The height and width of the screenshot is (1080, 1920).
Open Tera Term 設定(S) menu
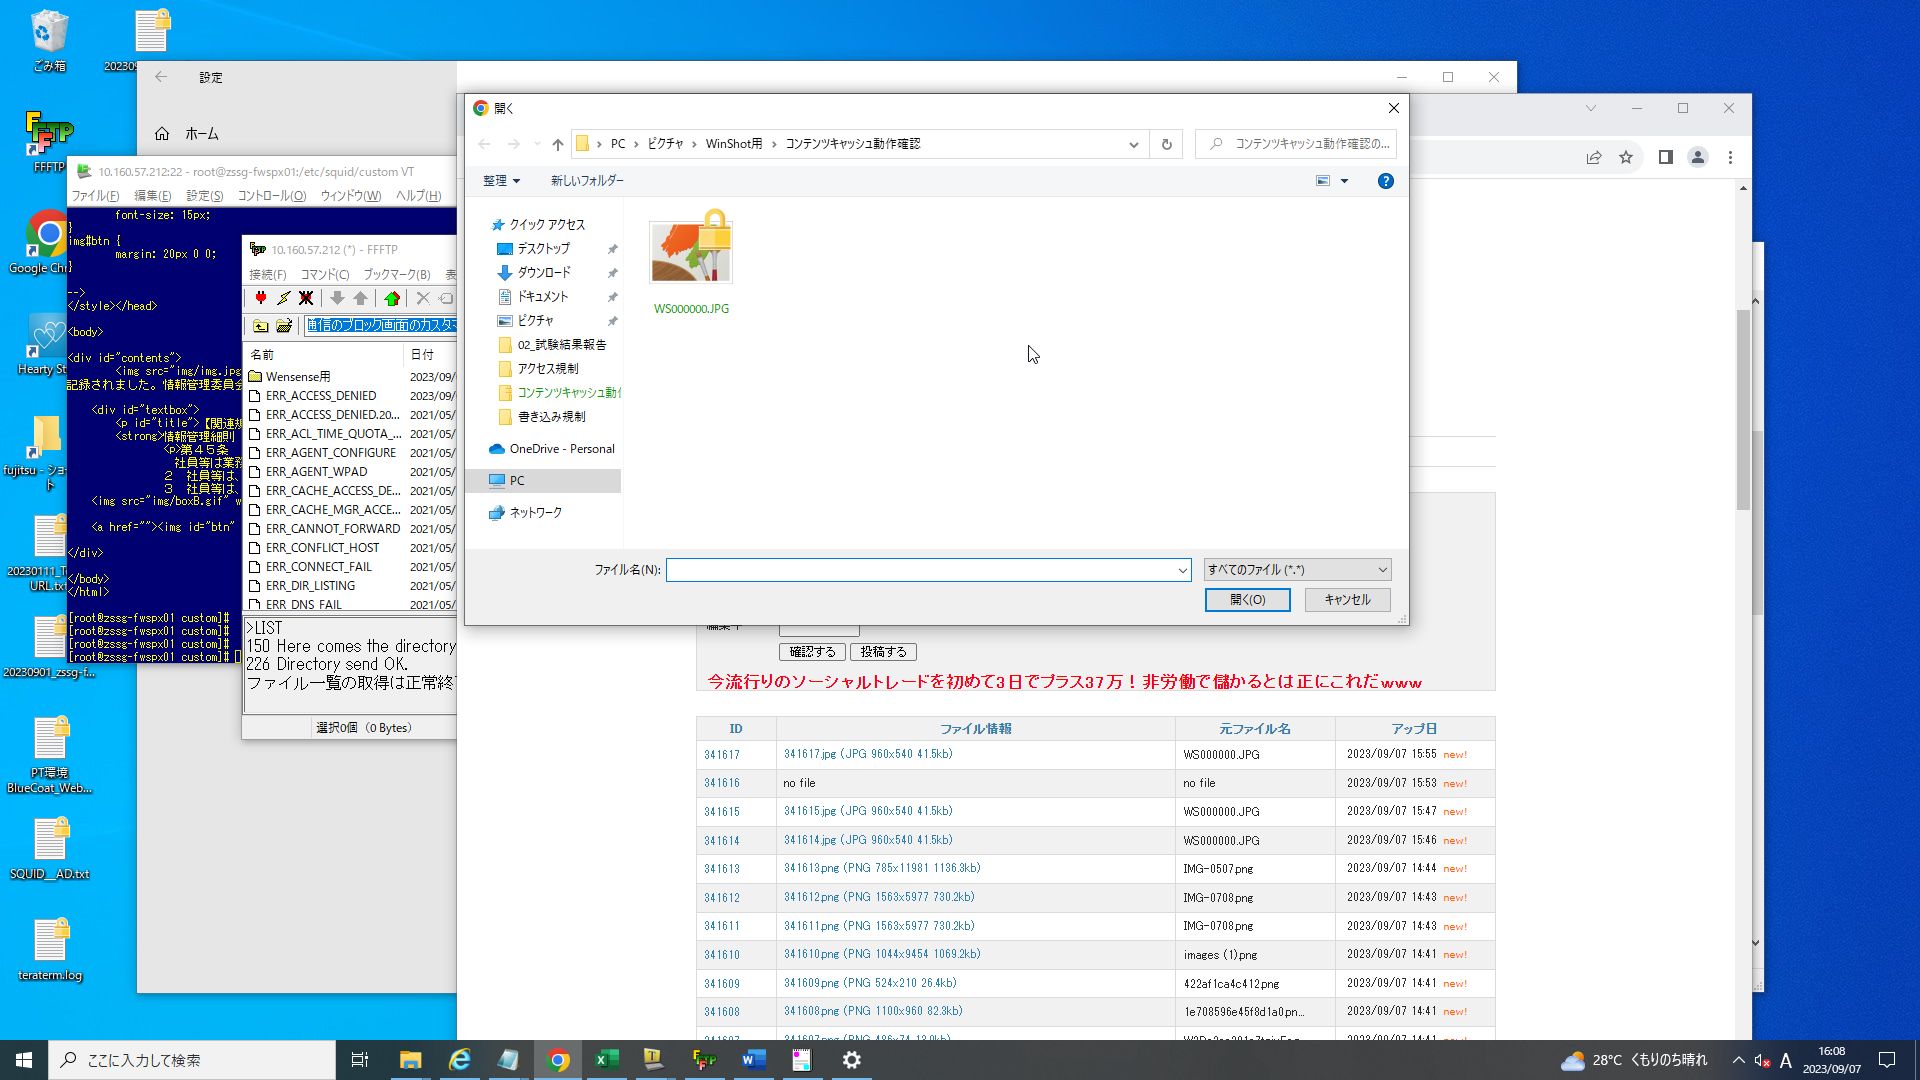tap(204, 196)
